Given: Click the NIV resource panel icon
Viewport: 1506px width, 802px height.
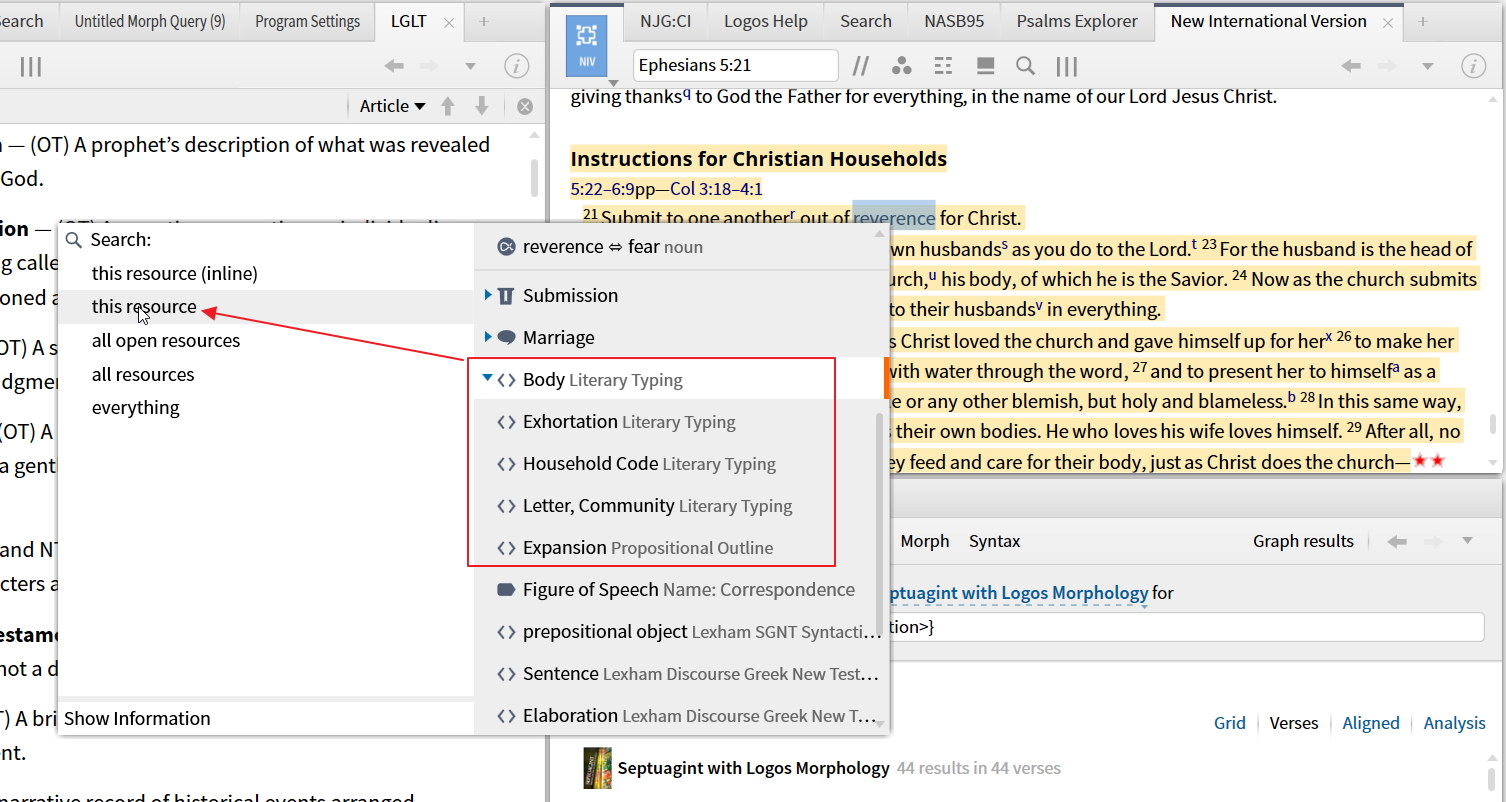Looking at the screenshot, I should pos(587,46).
